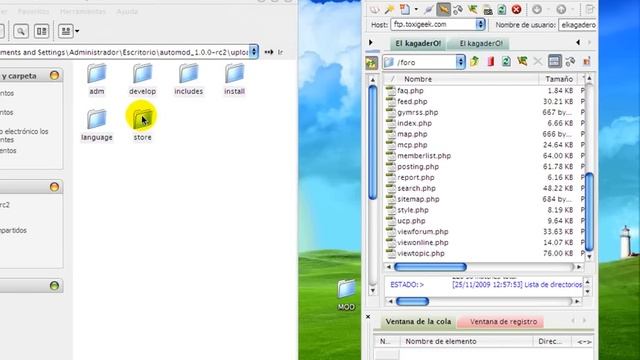Image resolution: width=640 pixels, height=360 pixels.
Task: Select the adm folder
Action: point(97,80)
